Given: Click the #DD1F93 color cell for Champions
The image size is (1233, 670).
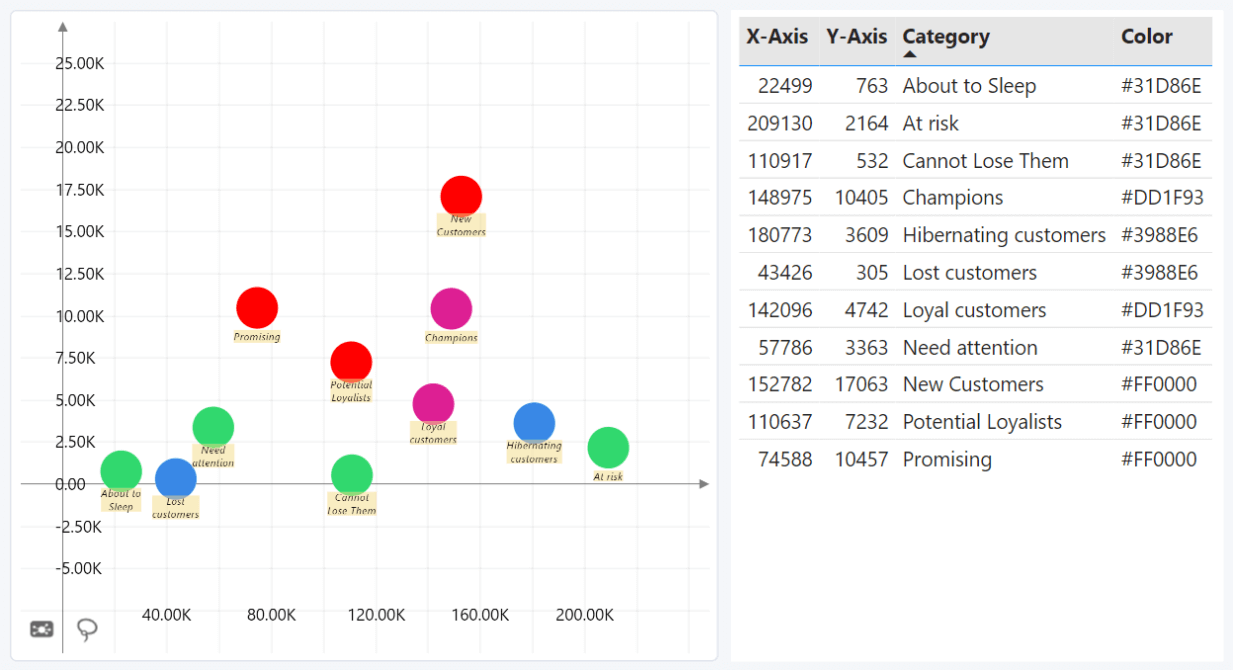Looking at the screenshot, I should tap(1162, 198).
